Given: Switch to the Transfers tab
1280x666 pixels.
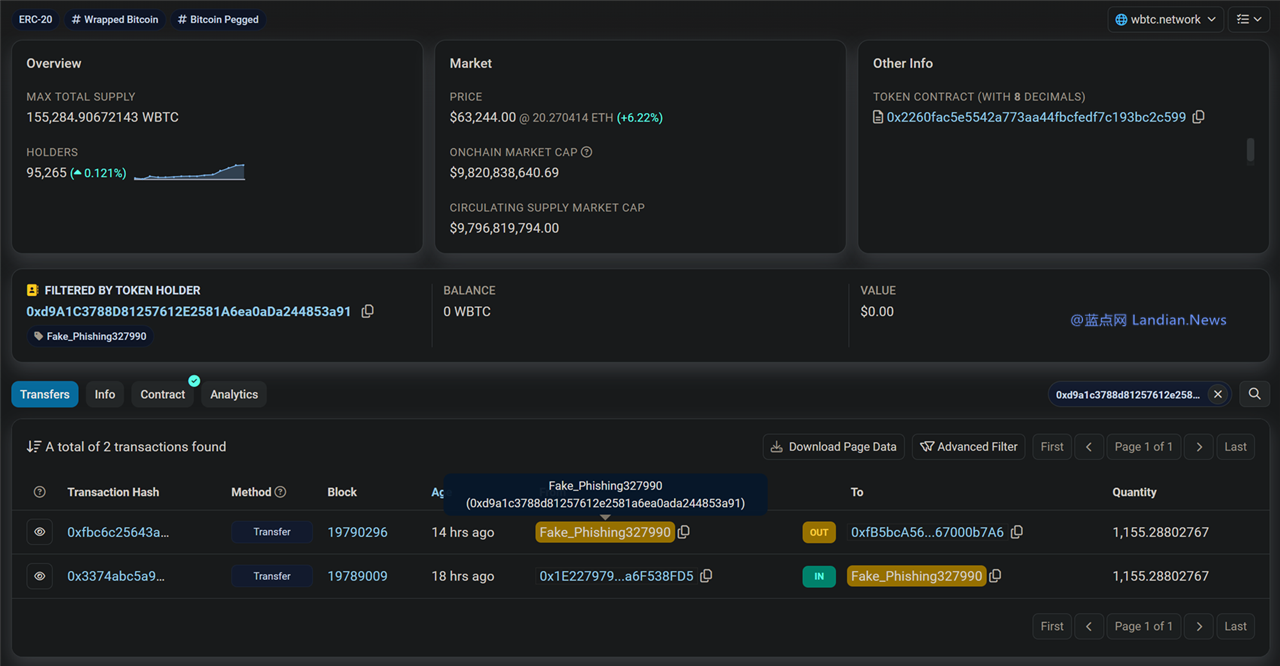Looking at the screenshot, I should tap(45, 394).
